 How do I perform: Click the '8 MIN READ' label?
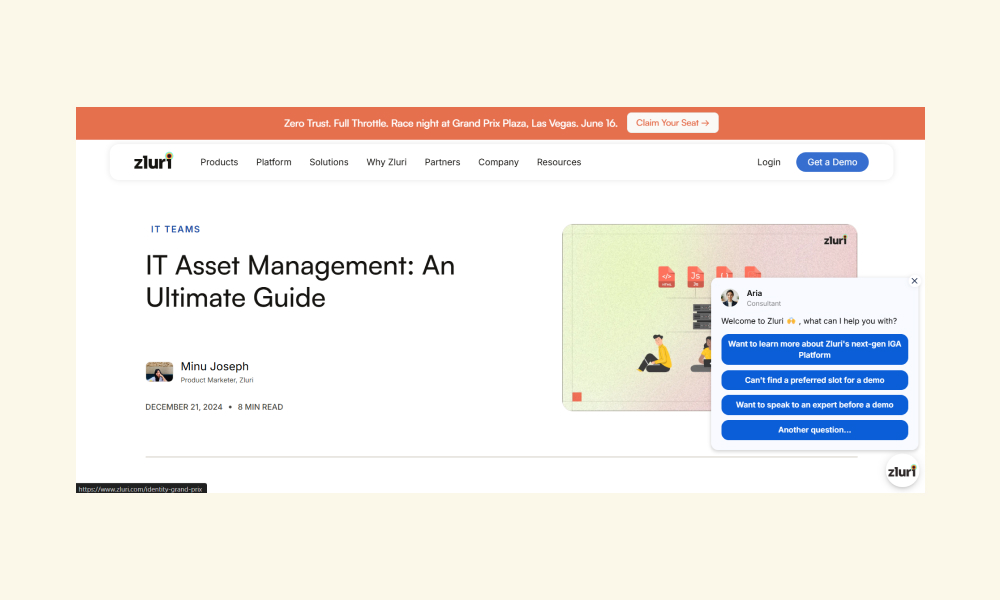pyautogui.click(x=260, y=407)
